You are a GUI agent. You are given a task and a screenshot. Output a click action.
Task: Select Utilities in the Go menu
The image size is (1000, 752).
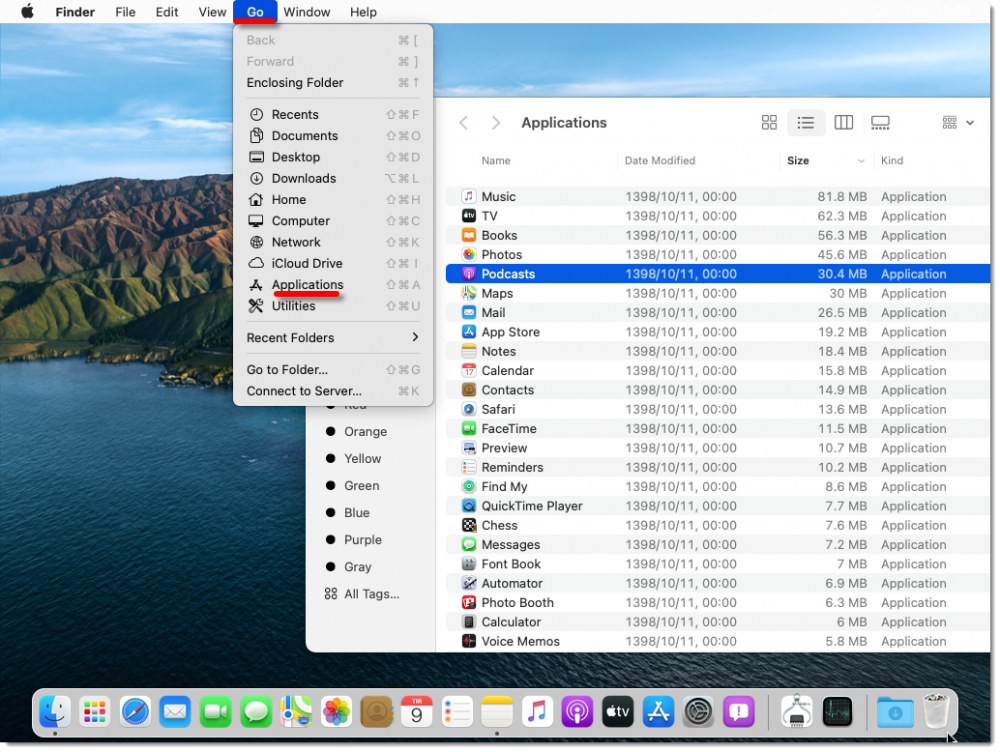tap(294, 306)
